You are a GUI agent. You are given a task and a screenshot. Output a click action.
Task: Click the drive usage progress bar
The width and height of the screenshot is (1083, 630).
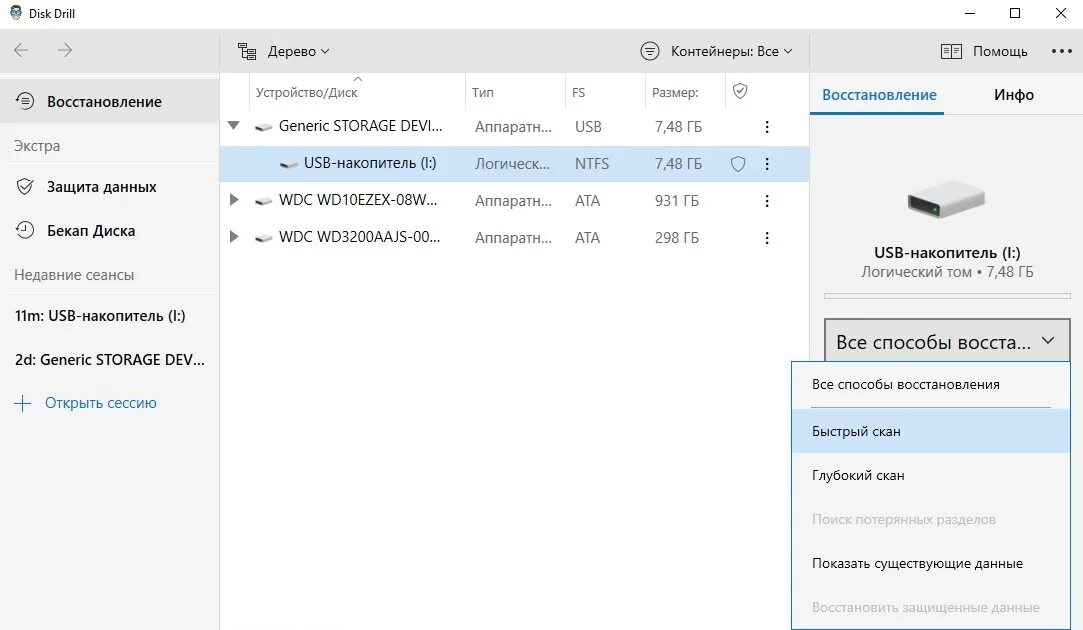pyautogui.click(x=947, y=296)
